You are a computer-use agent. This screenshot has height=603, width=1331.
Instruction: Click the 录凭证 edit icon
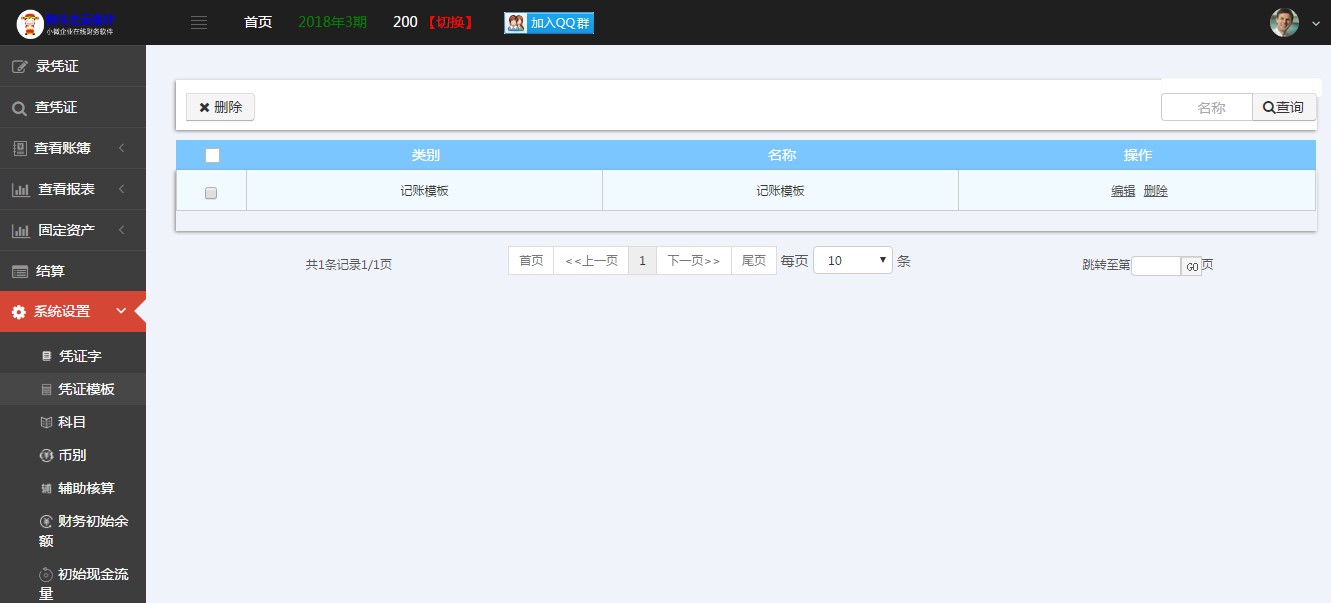click(x=19, y=67)
